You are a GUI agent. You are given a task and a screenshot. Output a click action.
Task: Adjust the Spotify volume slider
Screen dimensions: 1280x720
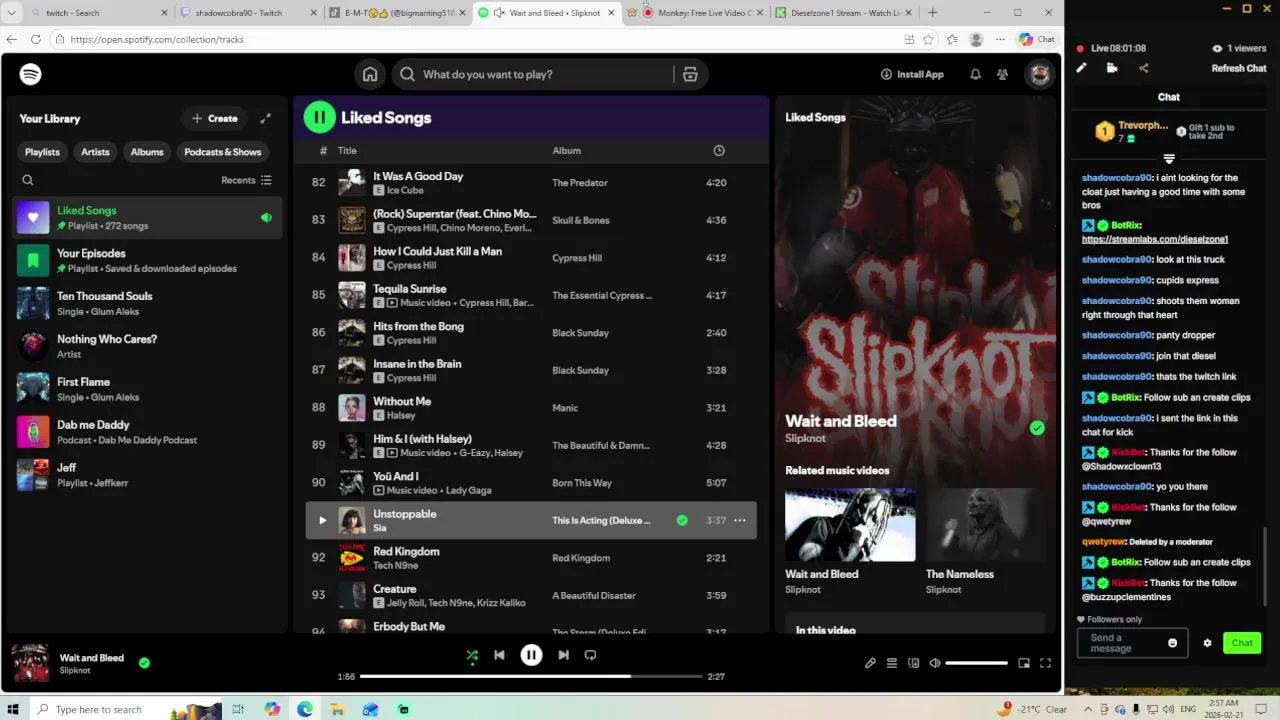point(976,663)
